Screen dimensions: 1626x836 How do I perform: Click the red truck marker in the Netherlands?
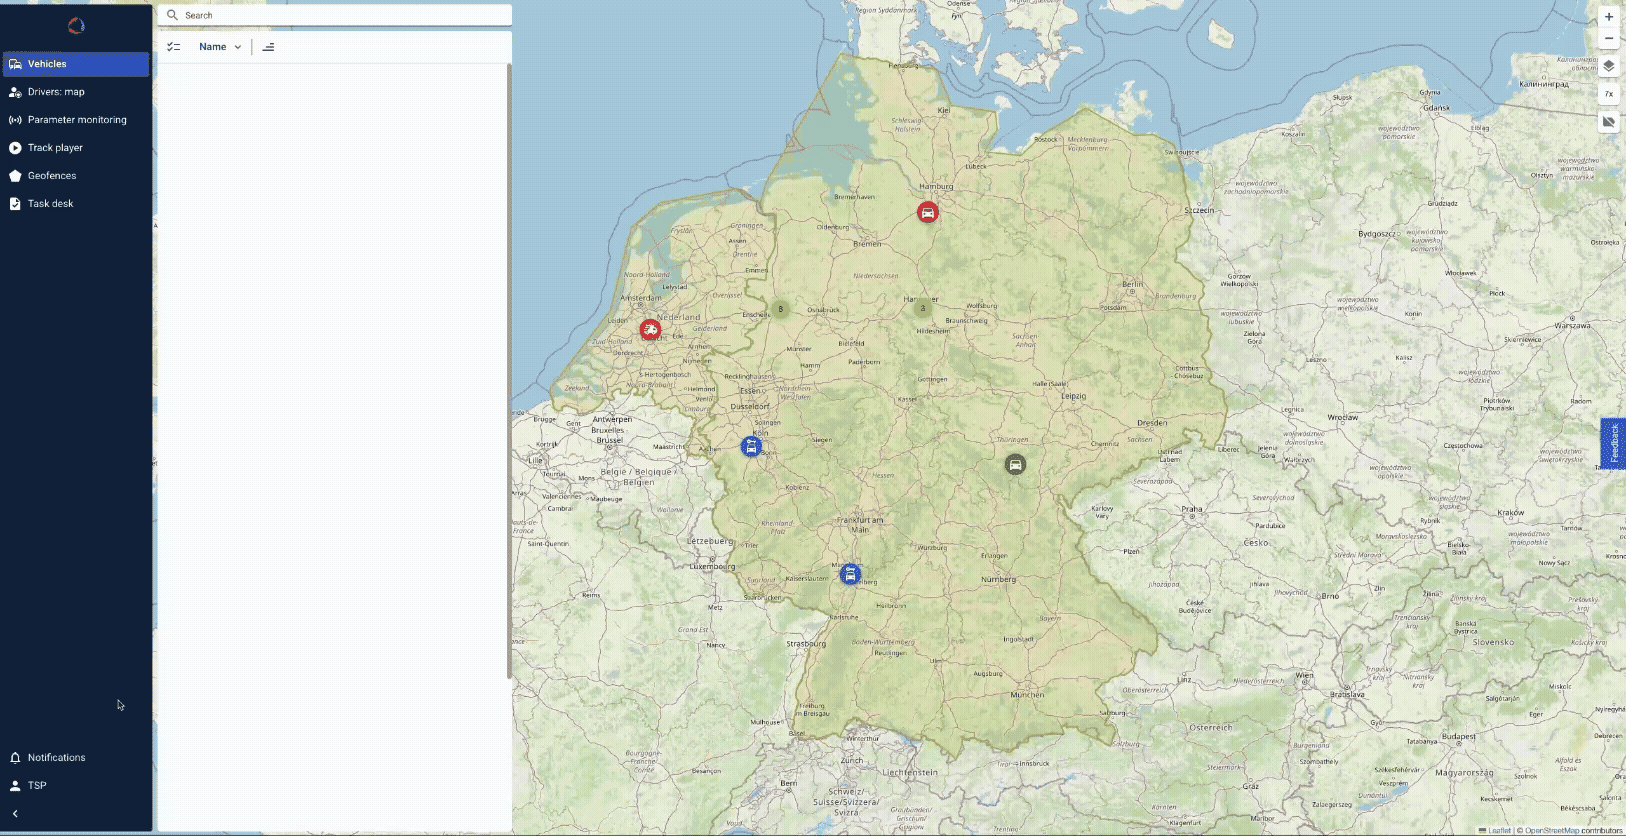(650, 329)
